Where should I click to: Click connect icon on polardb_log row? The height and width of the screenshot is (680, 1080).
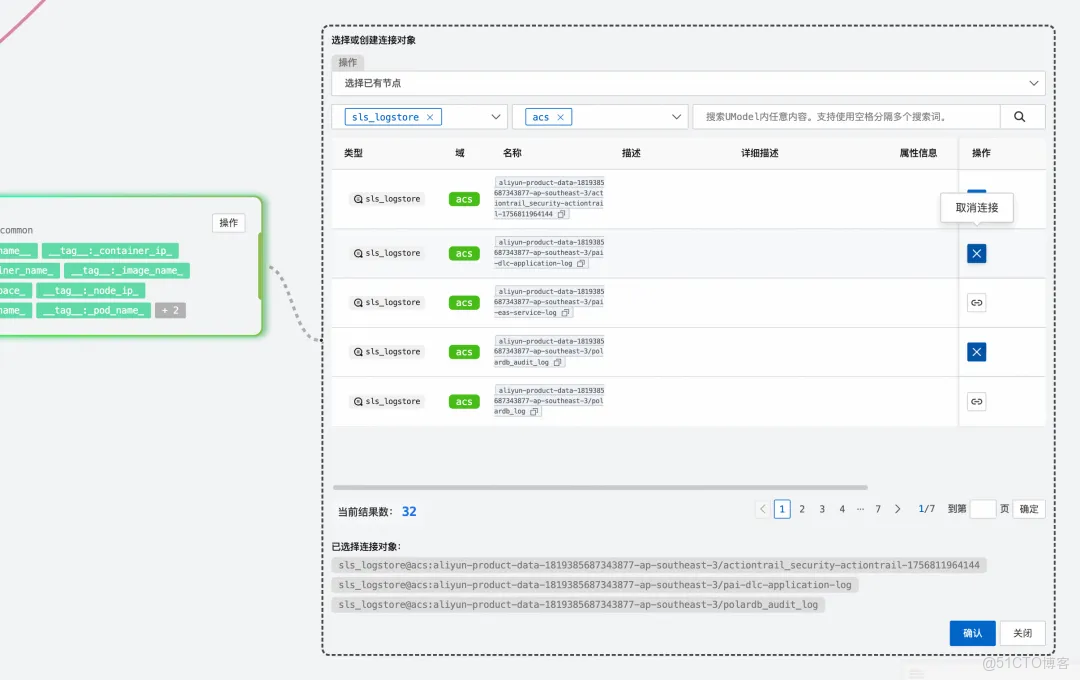point(976,401)
